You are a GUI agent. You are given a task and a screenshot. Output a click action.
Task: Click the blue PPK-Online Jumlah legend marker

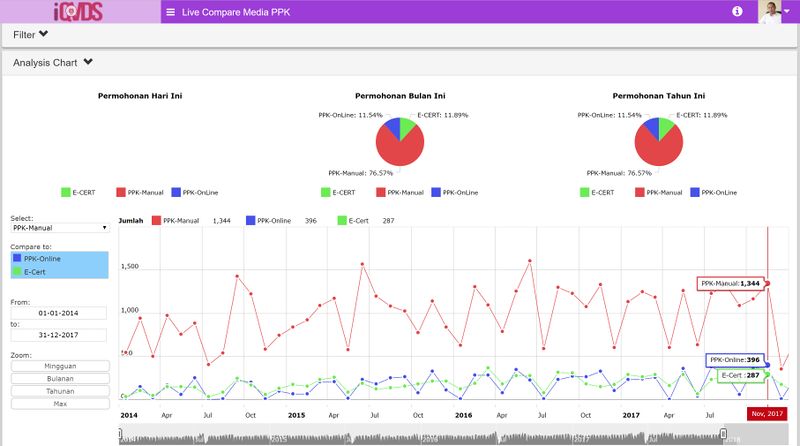coord(251,220)
